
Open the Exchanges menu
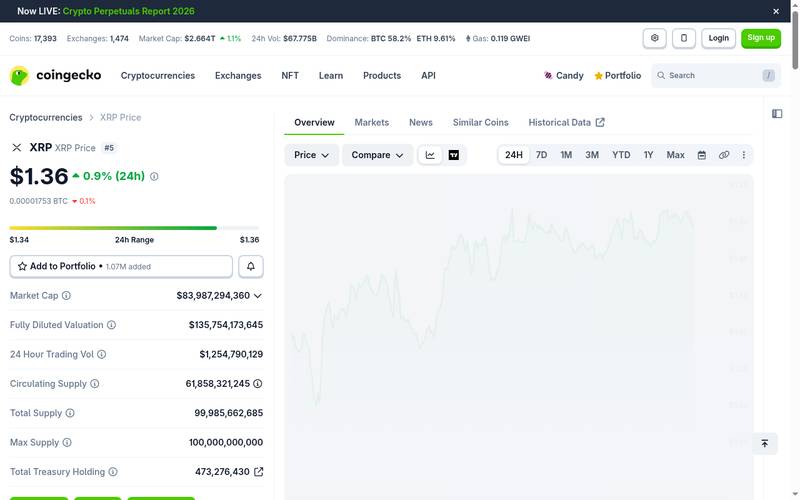(238, 76)
